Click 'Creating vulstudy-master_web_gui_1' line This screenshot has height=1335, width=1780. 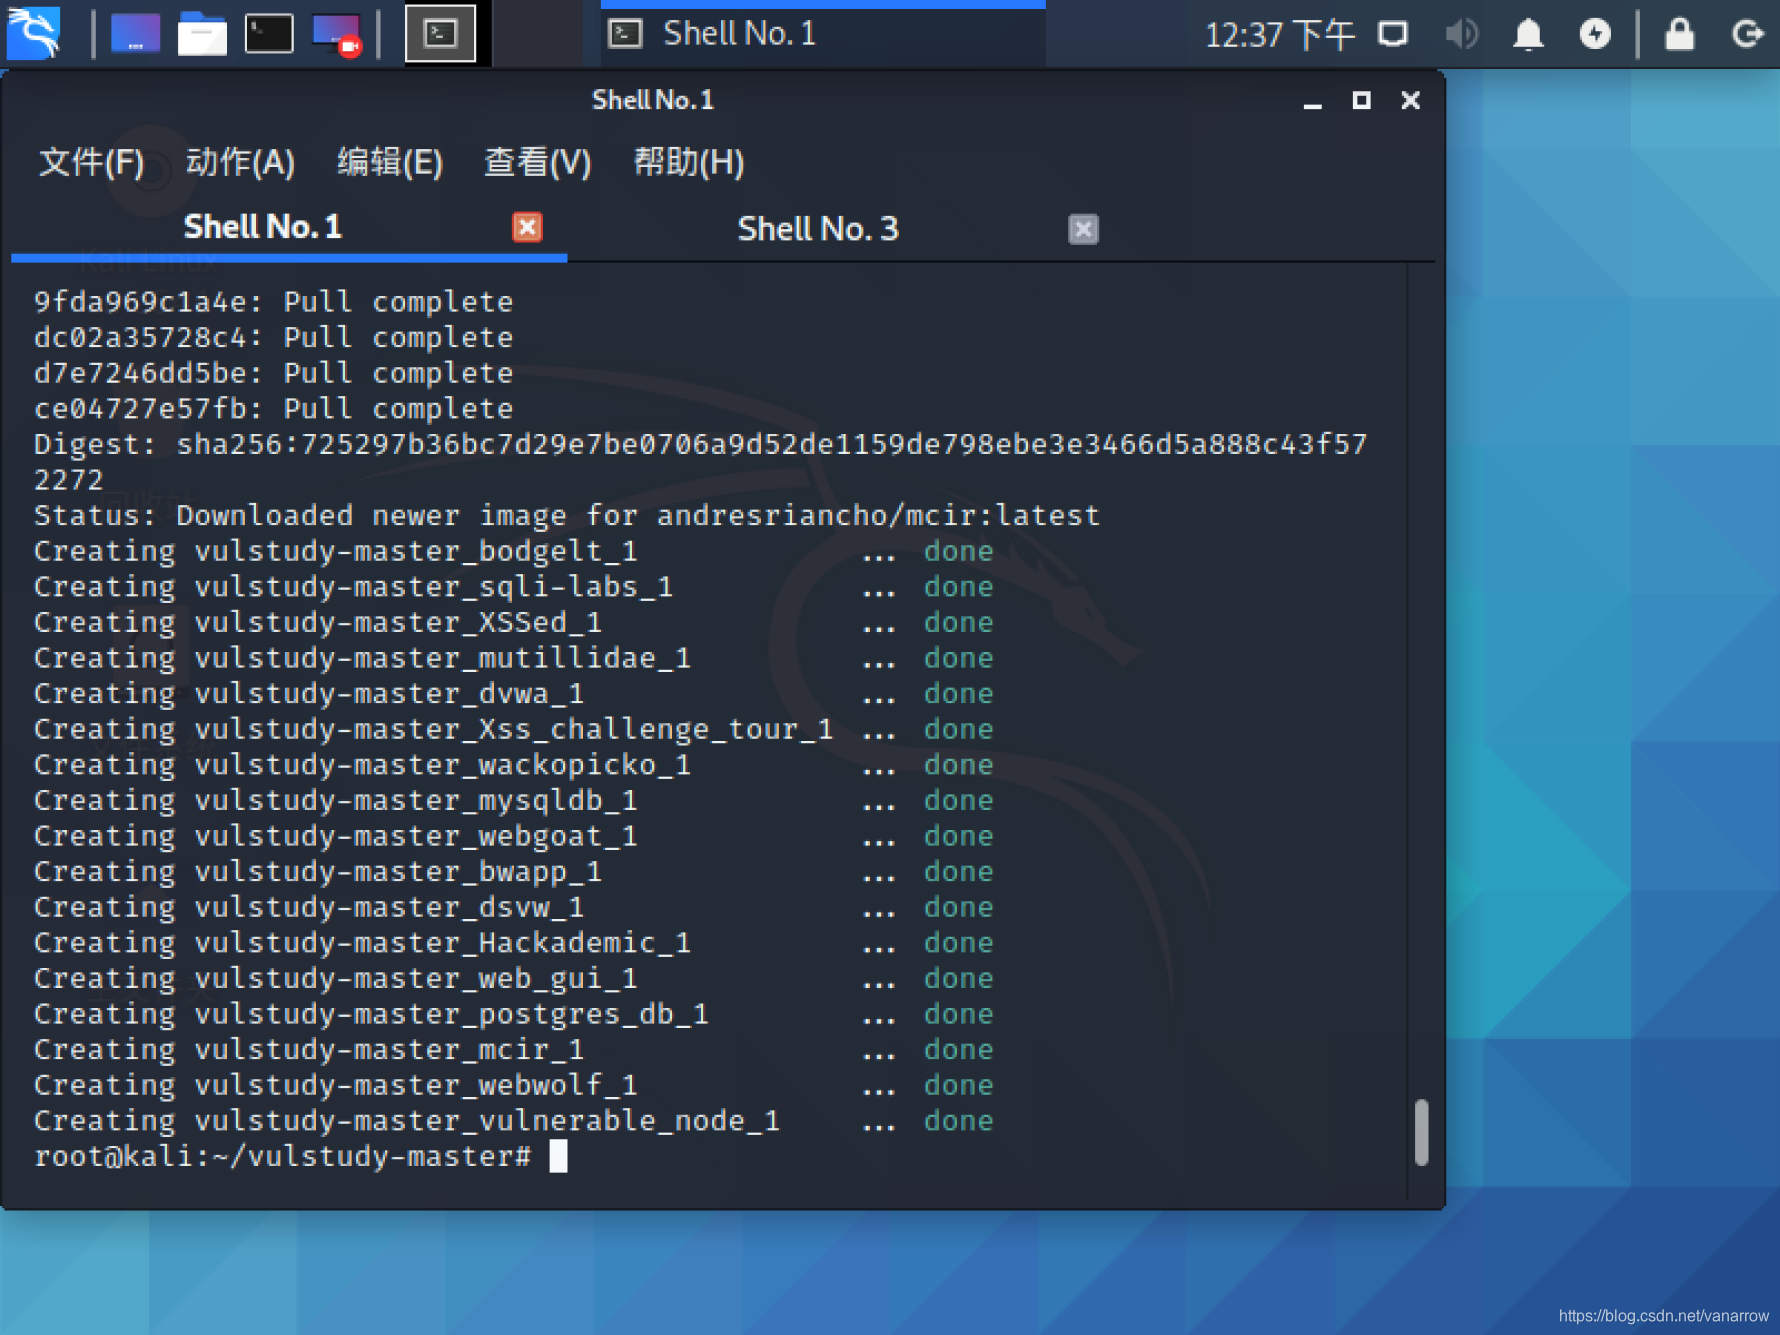pos(513,979)
